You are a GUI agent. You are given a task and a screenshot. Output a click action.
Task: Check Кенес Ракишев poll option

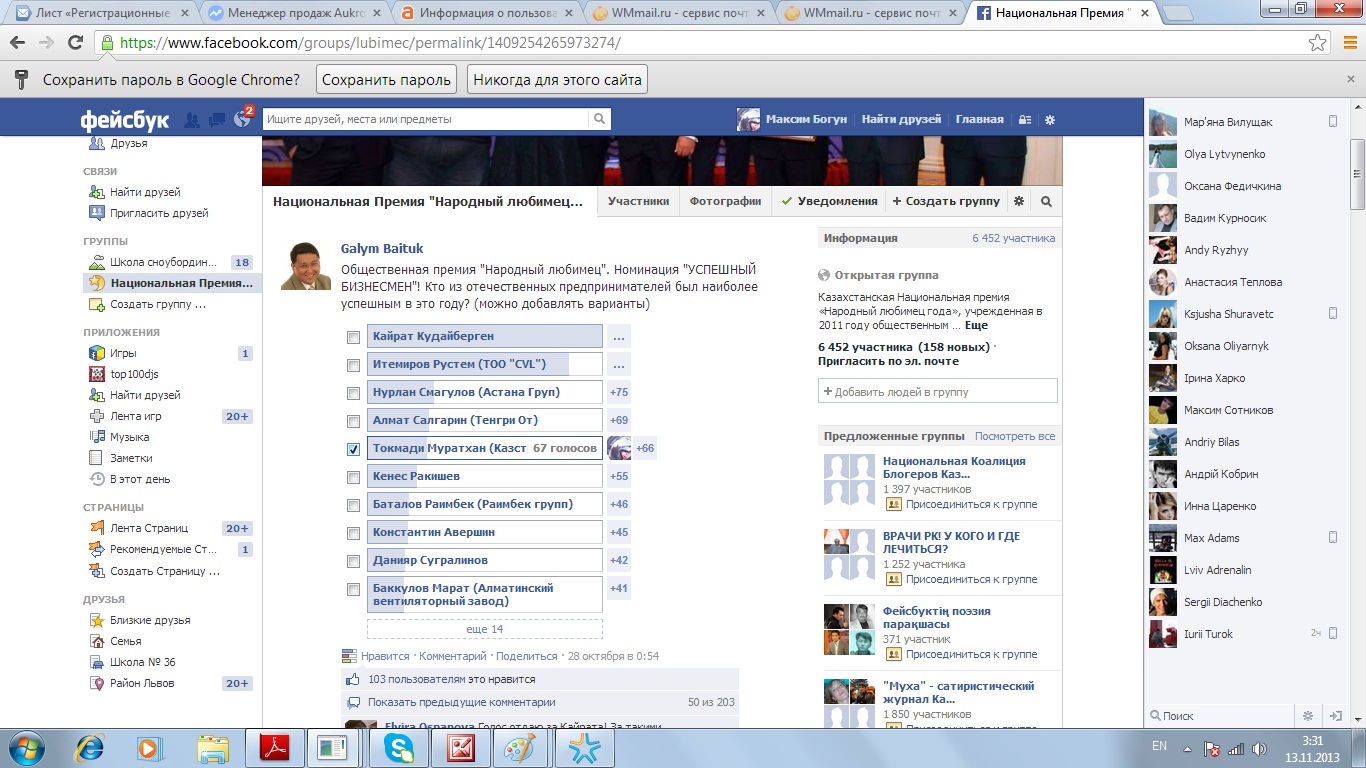(353, 477)
